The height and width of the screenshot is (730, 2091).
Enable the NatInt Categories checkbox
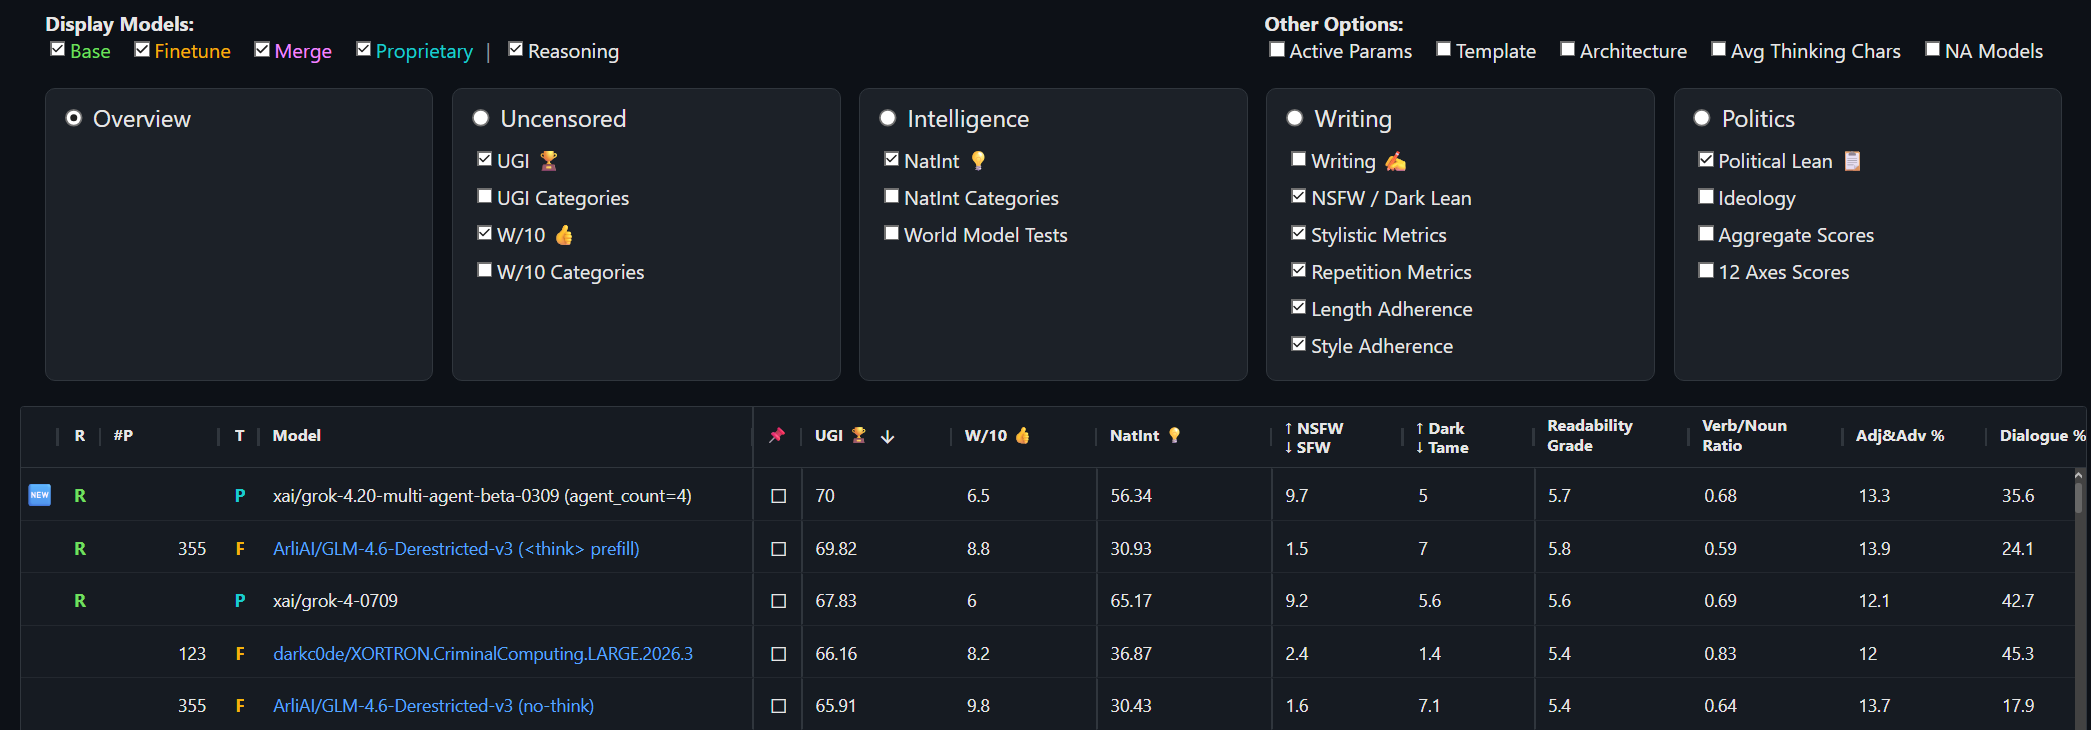tap(892, 196)
